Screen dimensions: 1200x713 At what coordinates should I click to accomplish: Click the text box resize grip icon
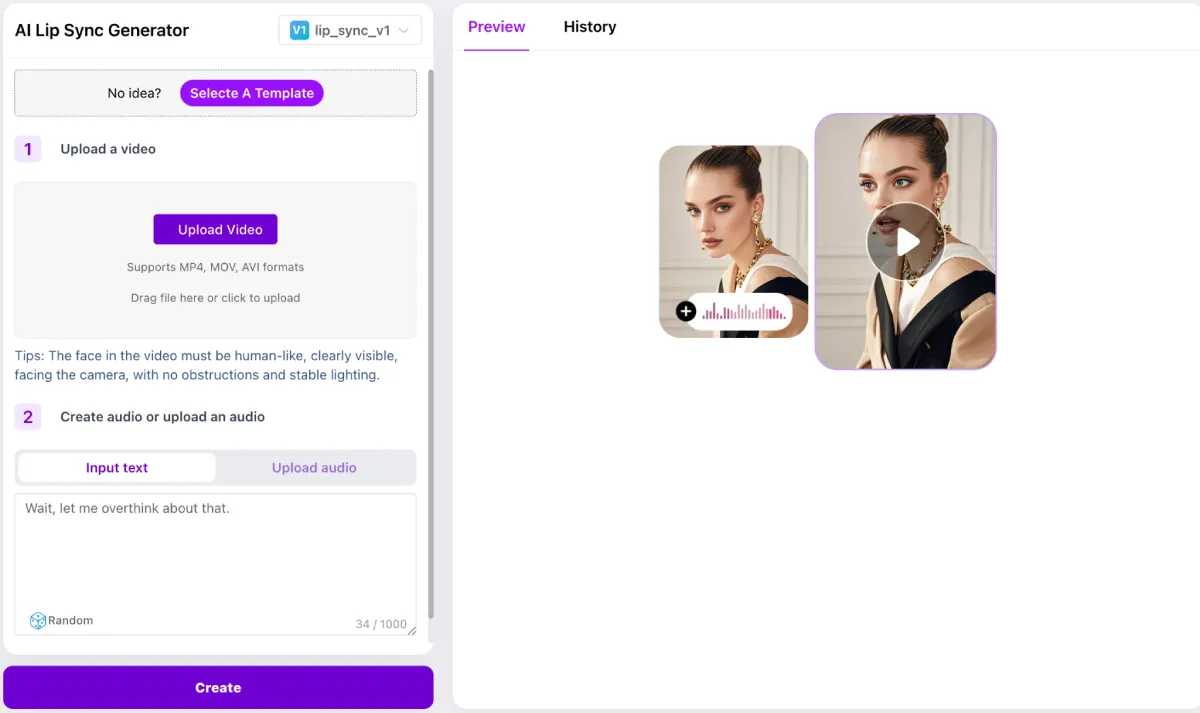click(410, 630)
